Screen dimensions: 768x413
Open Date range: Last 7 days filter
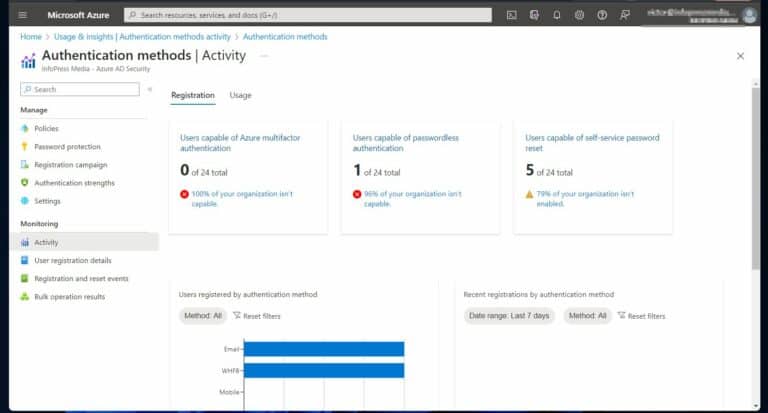[x=509, y=316]
